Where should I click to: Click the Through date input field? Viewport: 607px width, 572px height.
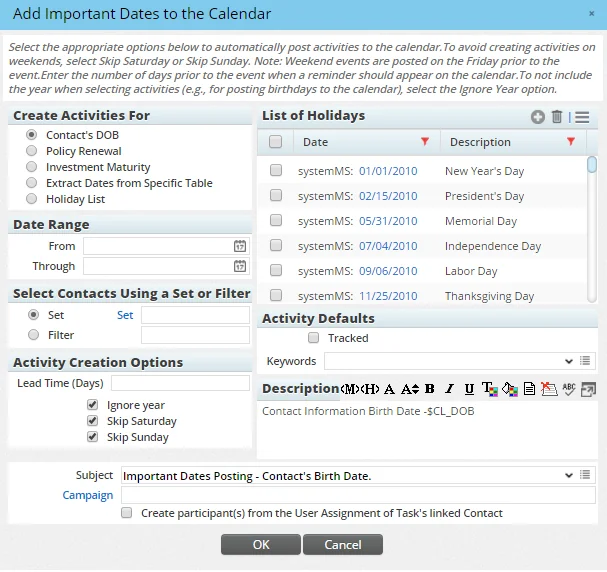coord(166,266)
